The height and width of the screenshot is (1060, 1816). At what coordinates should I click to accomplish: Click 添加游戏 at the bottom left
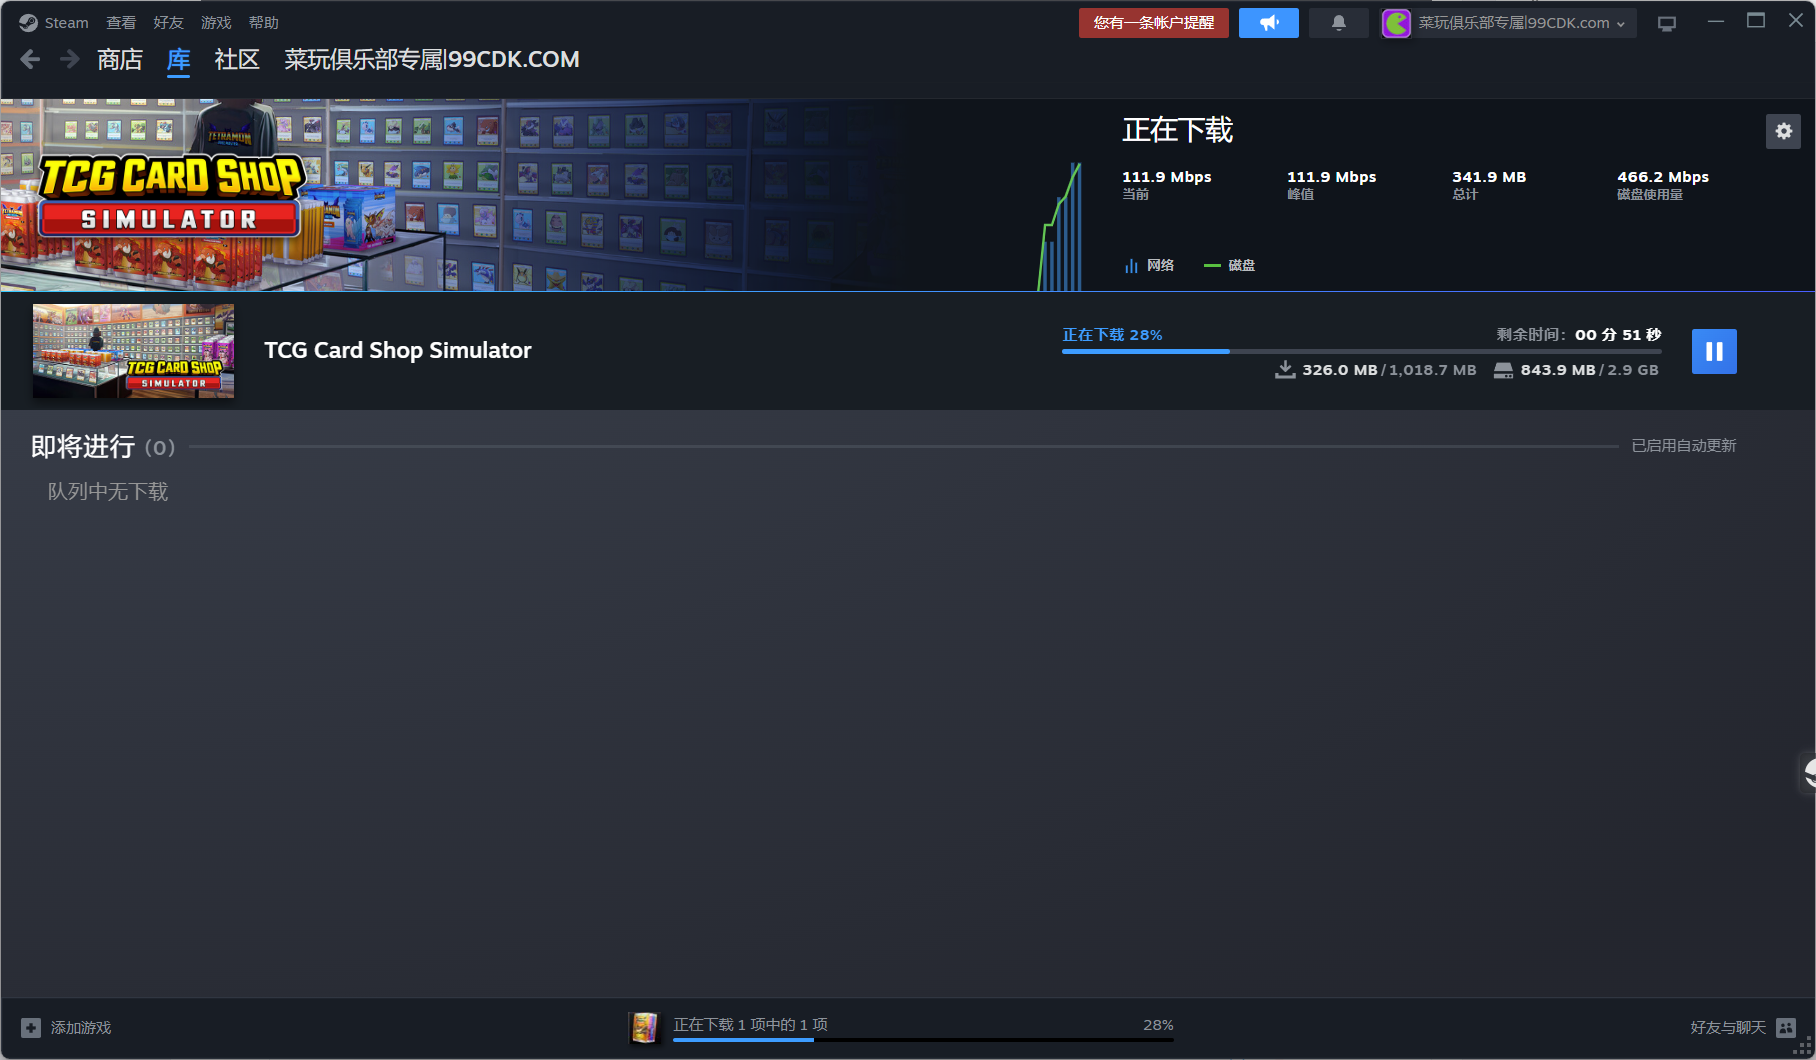(81, 1028)
